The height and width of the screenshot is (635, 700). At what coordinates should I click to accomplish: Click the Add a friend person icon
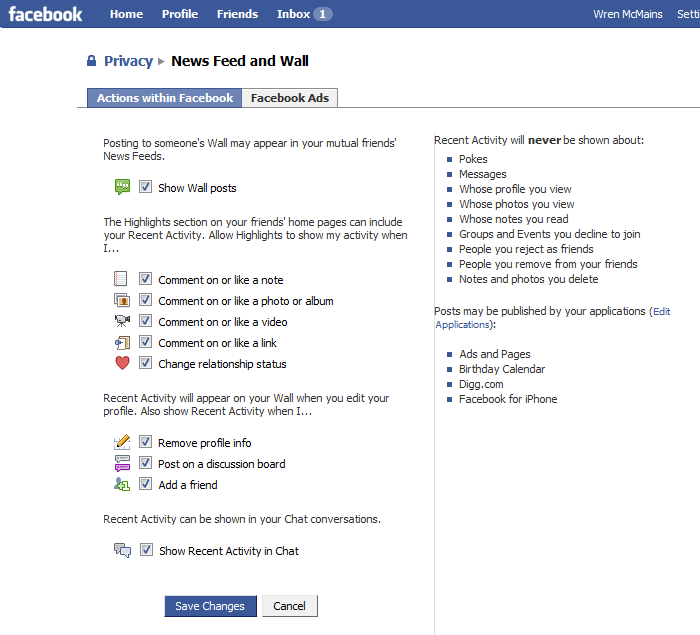(122, 484)
